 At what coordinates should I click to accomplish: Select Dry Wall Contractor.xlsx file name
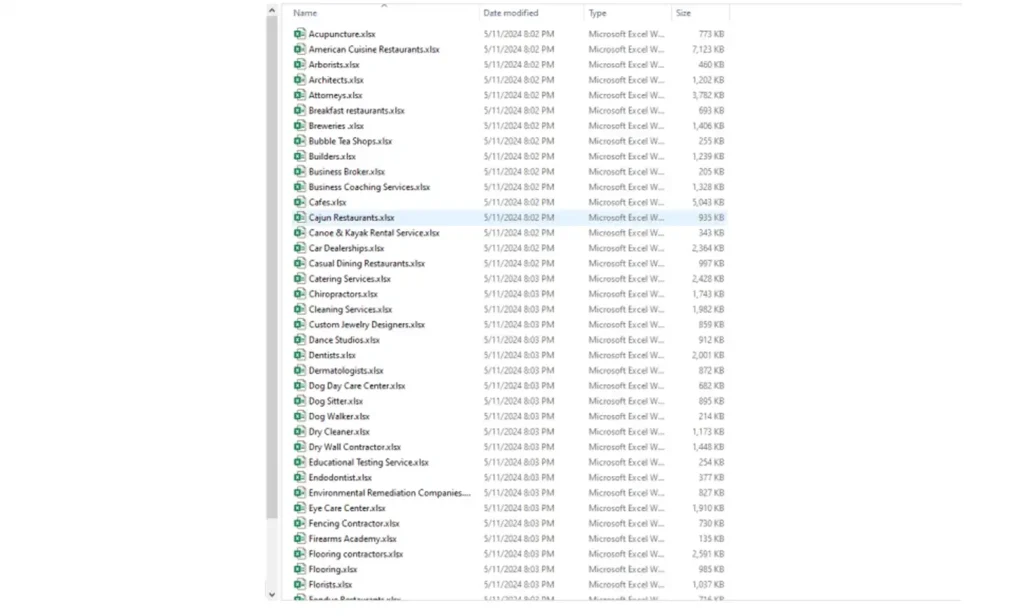(355, 447)
